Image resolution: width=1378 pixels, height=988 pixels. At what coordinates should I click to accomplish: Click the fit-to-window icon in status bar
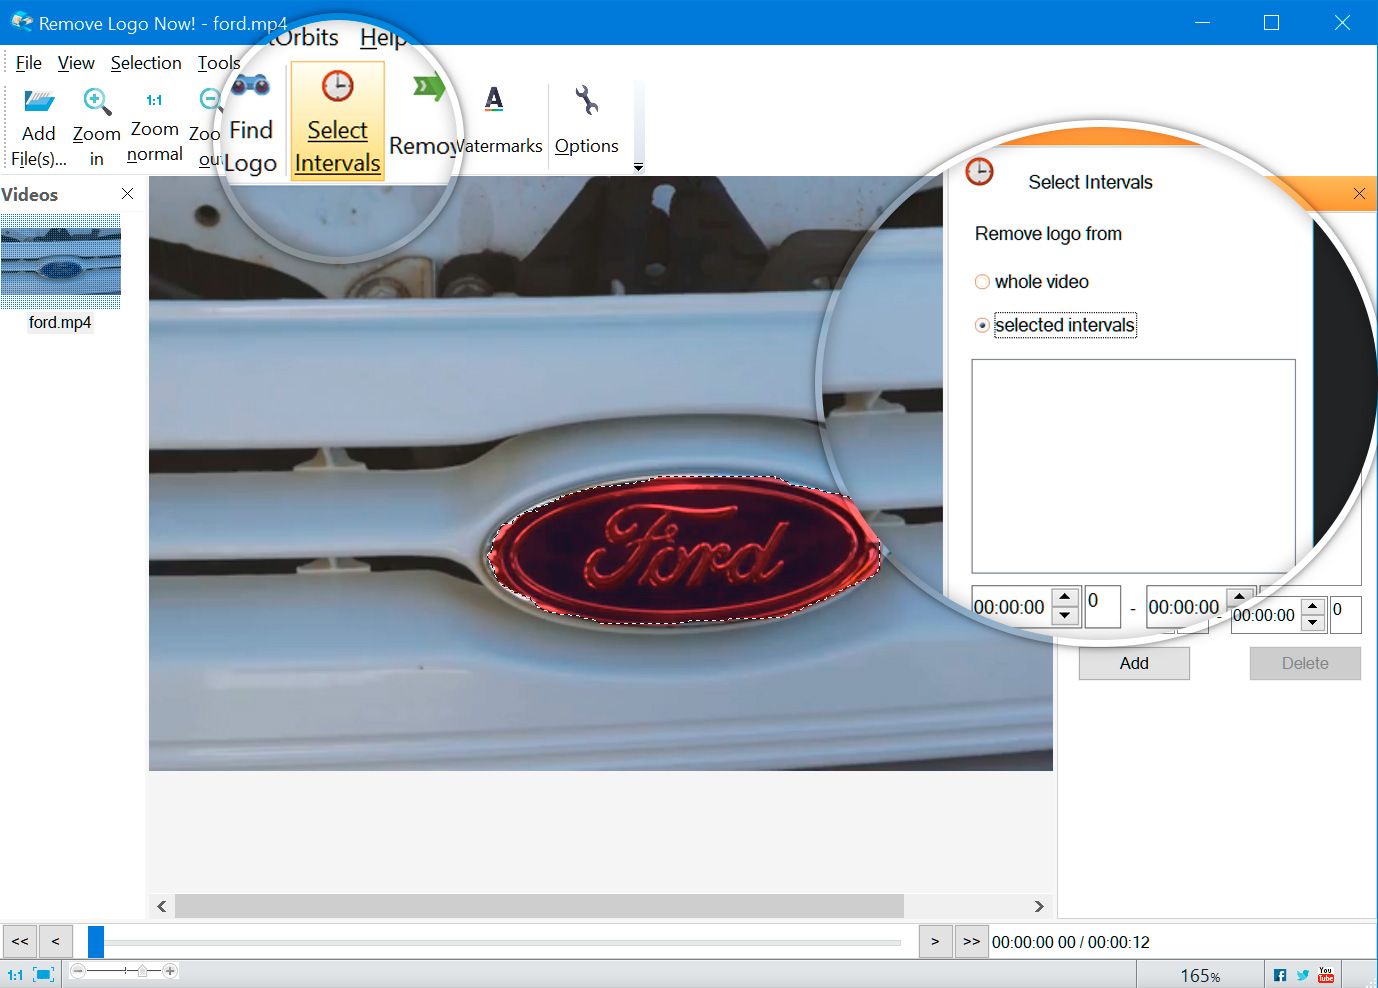click(44, 974)
